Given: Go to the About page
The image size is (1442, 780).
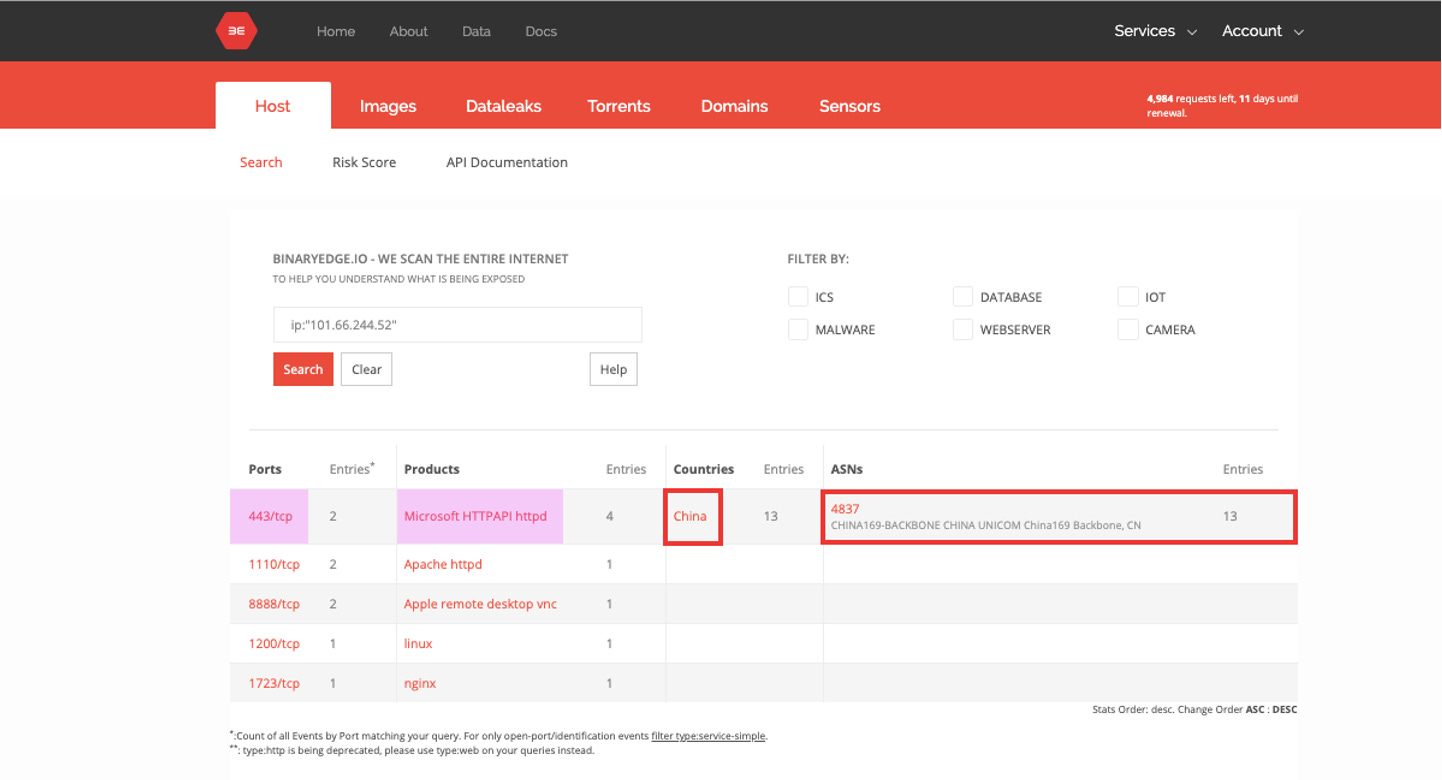Looking at the screenshot, I should pyautogui.click(x=408, y=31).
